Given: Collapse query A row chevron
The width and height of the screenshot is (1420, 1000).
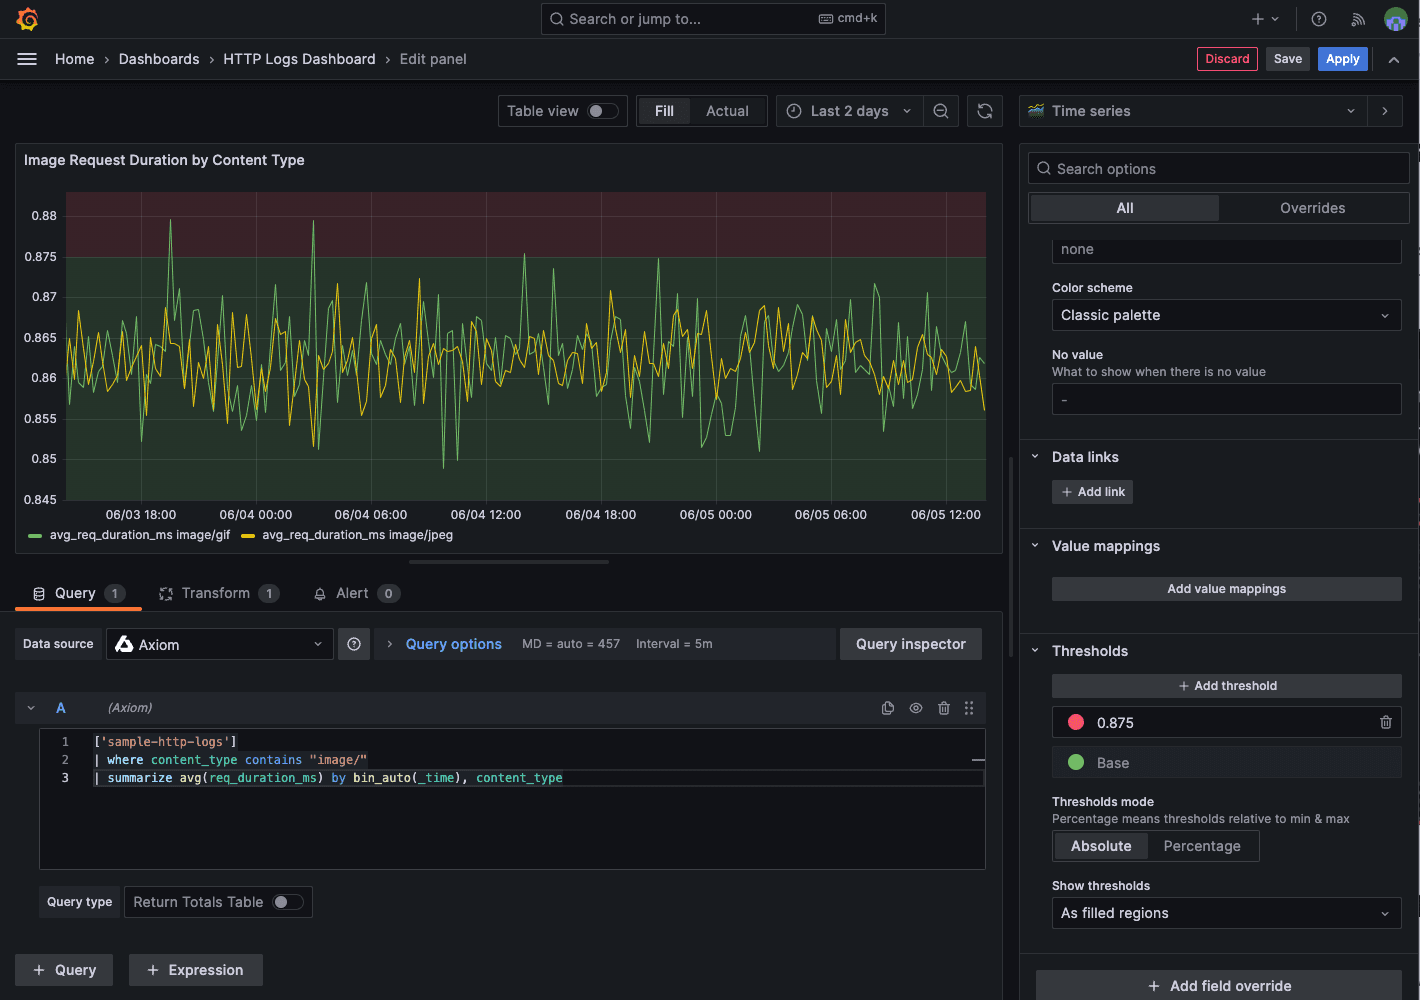Looking at the screenshot, I should tap(31, 708).
